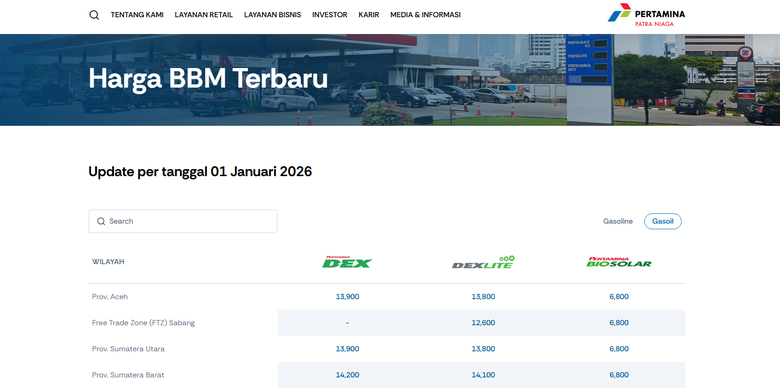This screenshot has width=780, height=390.
Task: Click the magnifier inside the Search box
Action: (x=101, y=221)
